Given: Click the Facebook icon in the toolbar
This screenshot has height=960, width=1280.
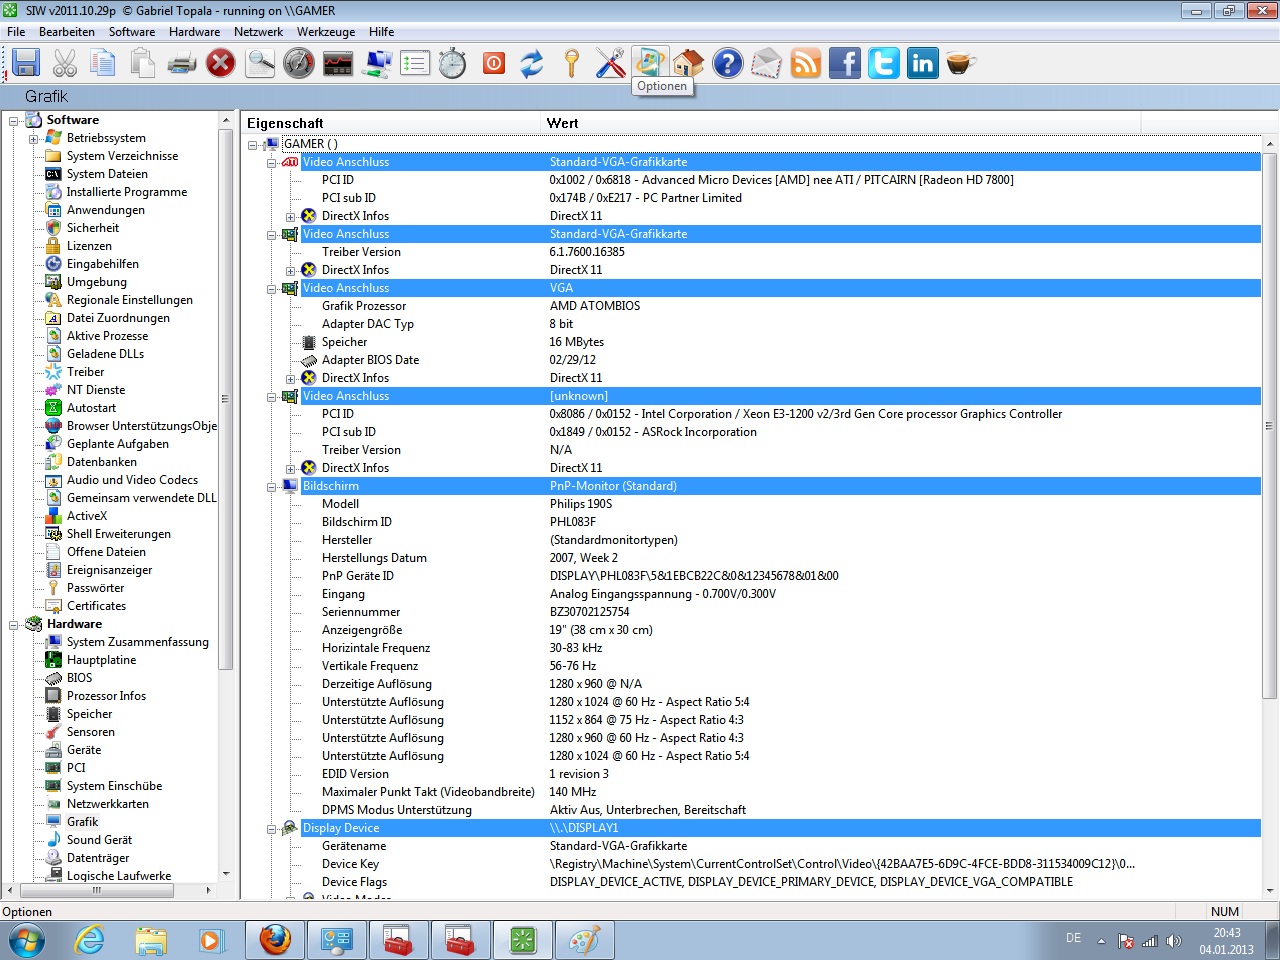Looking at the screenshot, I should click(x=844, y=63).
